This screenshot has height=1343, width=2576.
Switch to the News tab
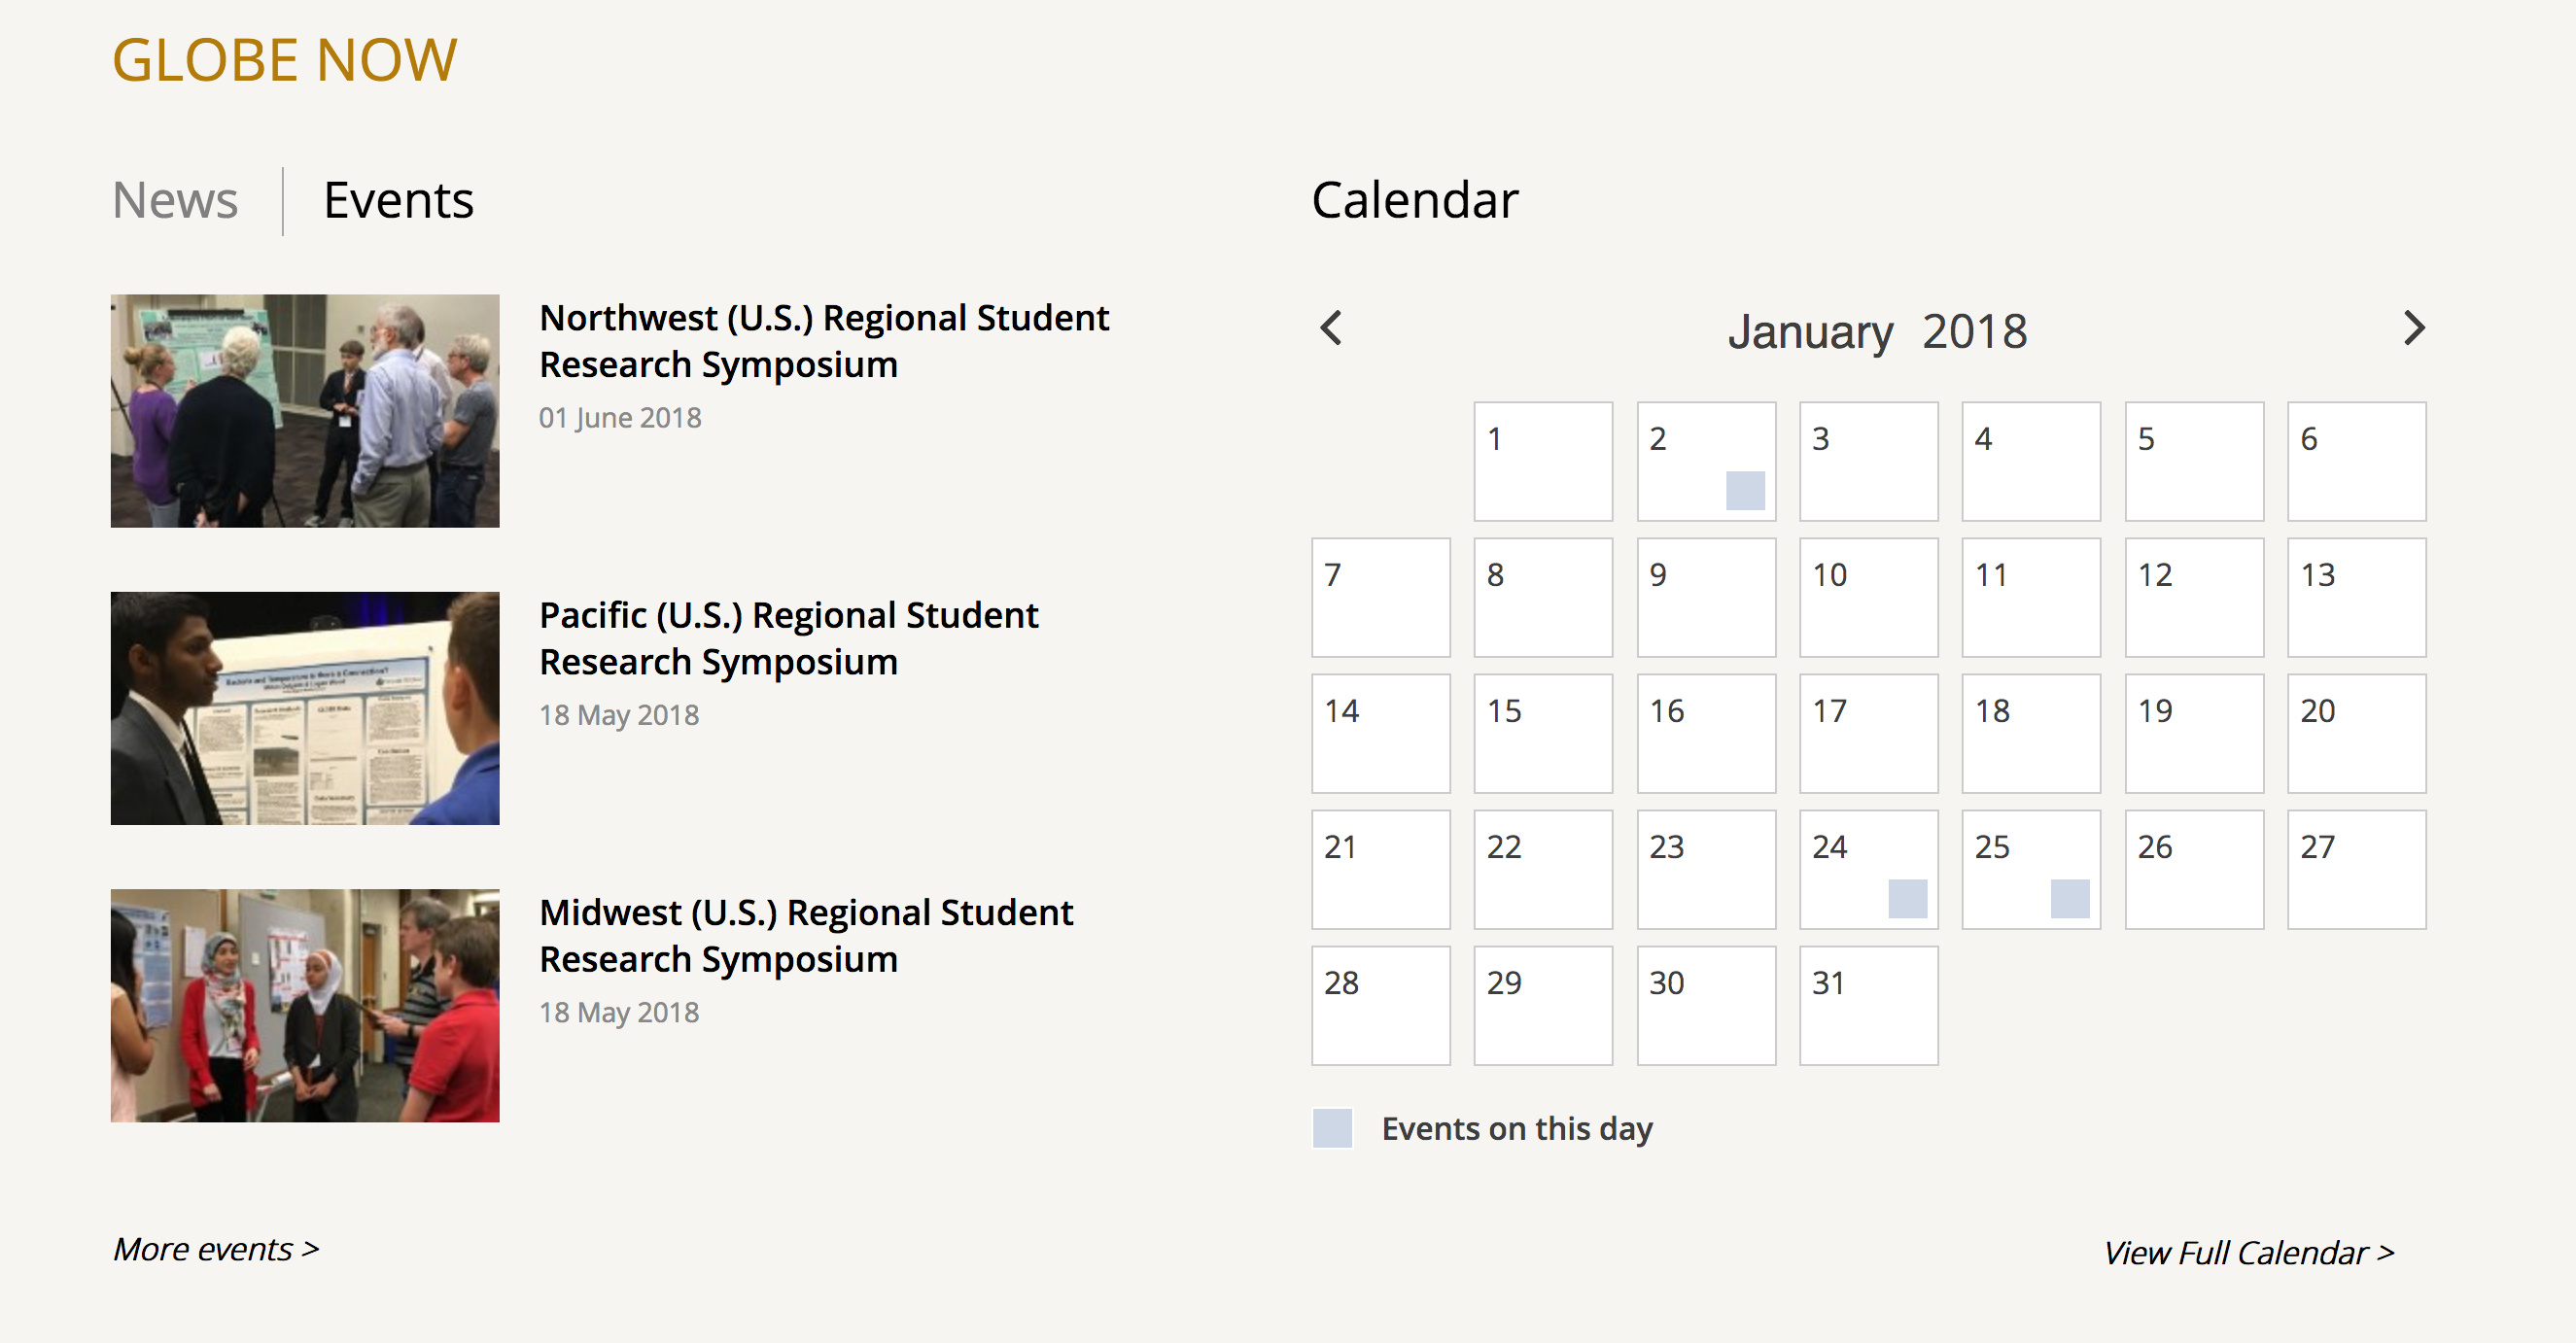(175, 200)
